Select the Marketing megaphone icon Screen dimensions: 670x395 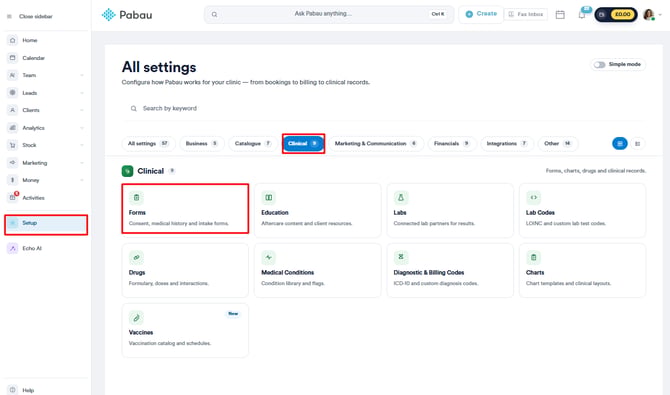click(12, 163)
